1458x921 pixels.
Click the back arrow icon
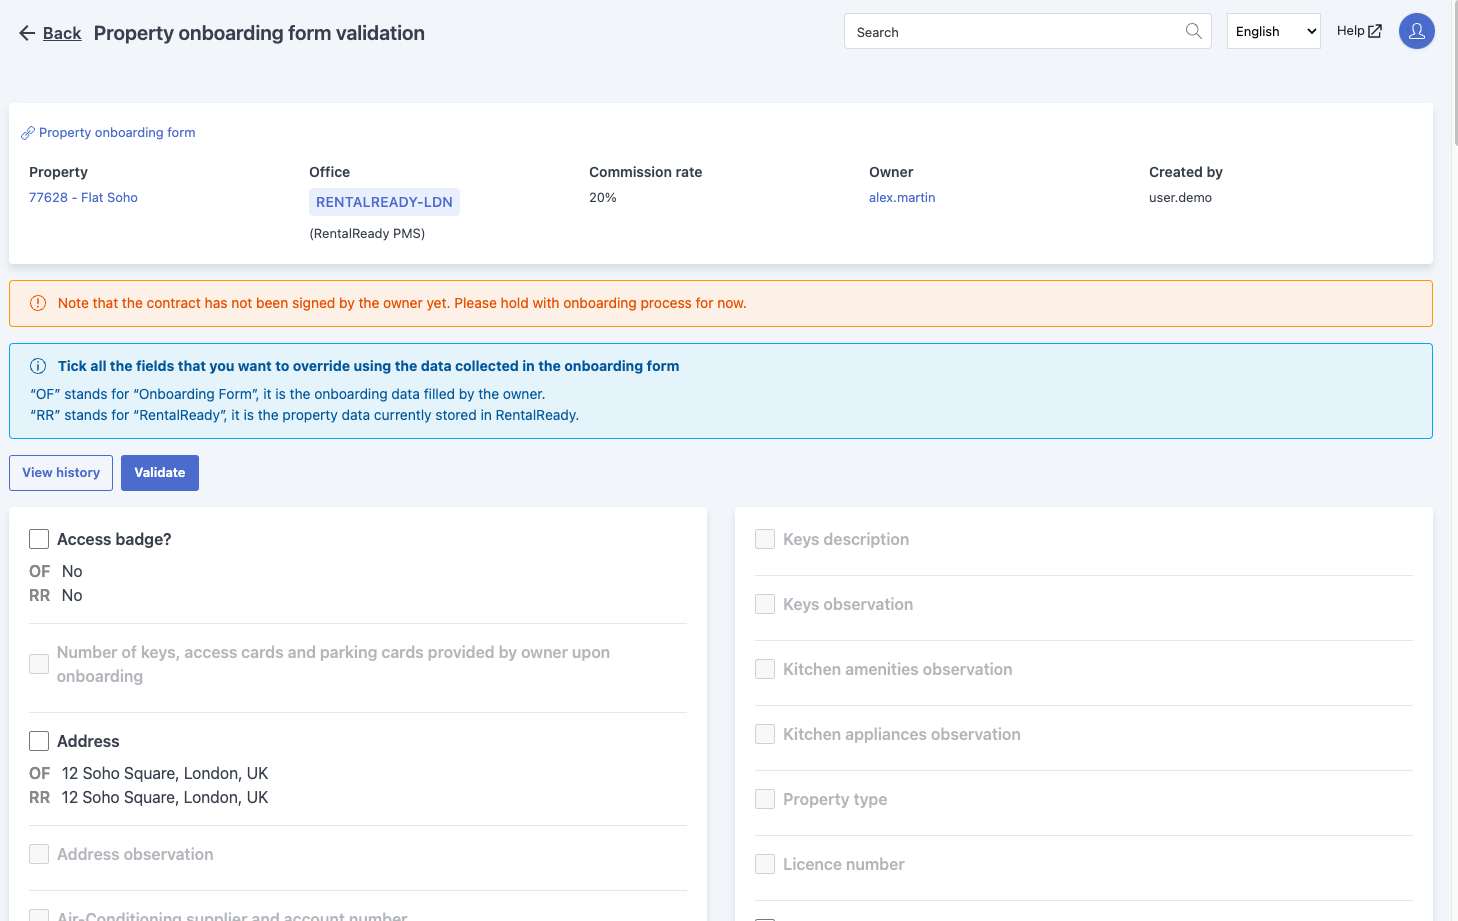tap(27, 33)
